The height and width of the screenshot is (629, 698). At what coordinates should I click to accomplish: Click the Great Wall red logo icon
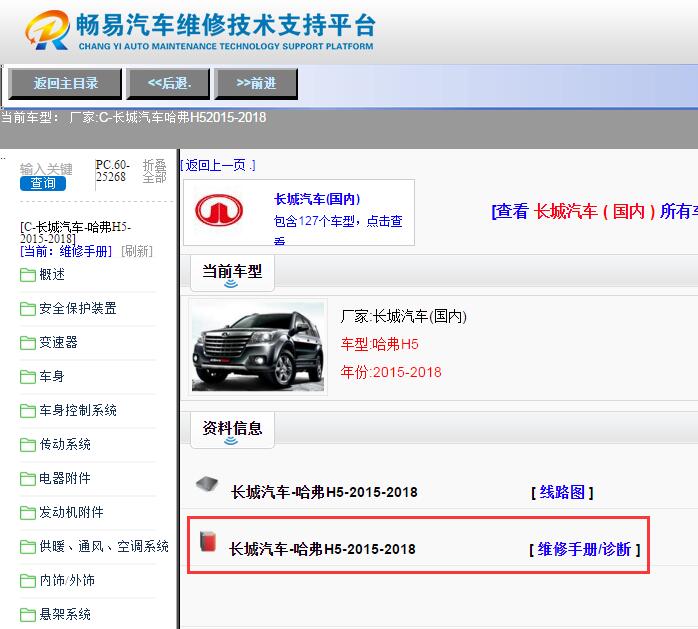(x=219, y=210)
